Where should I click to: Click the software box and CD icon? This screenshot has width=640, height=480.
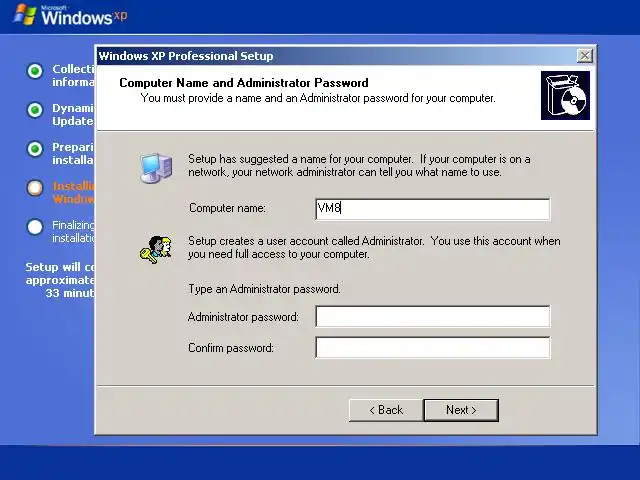click(565, 96)
